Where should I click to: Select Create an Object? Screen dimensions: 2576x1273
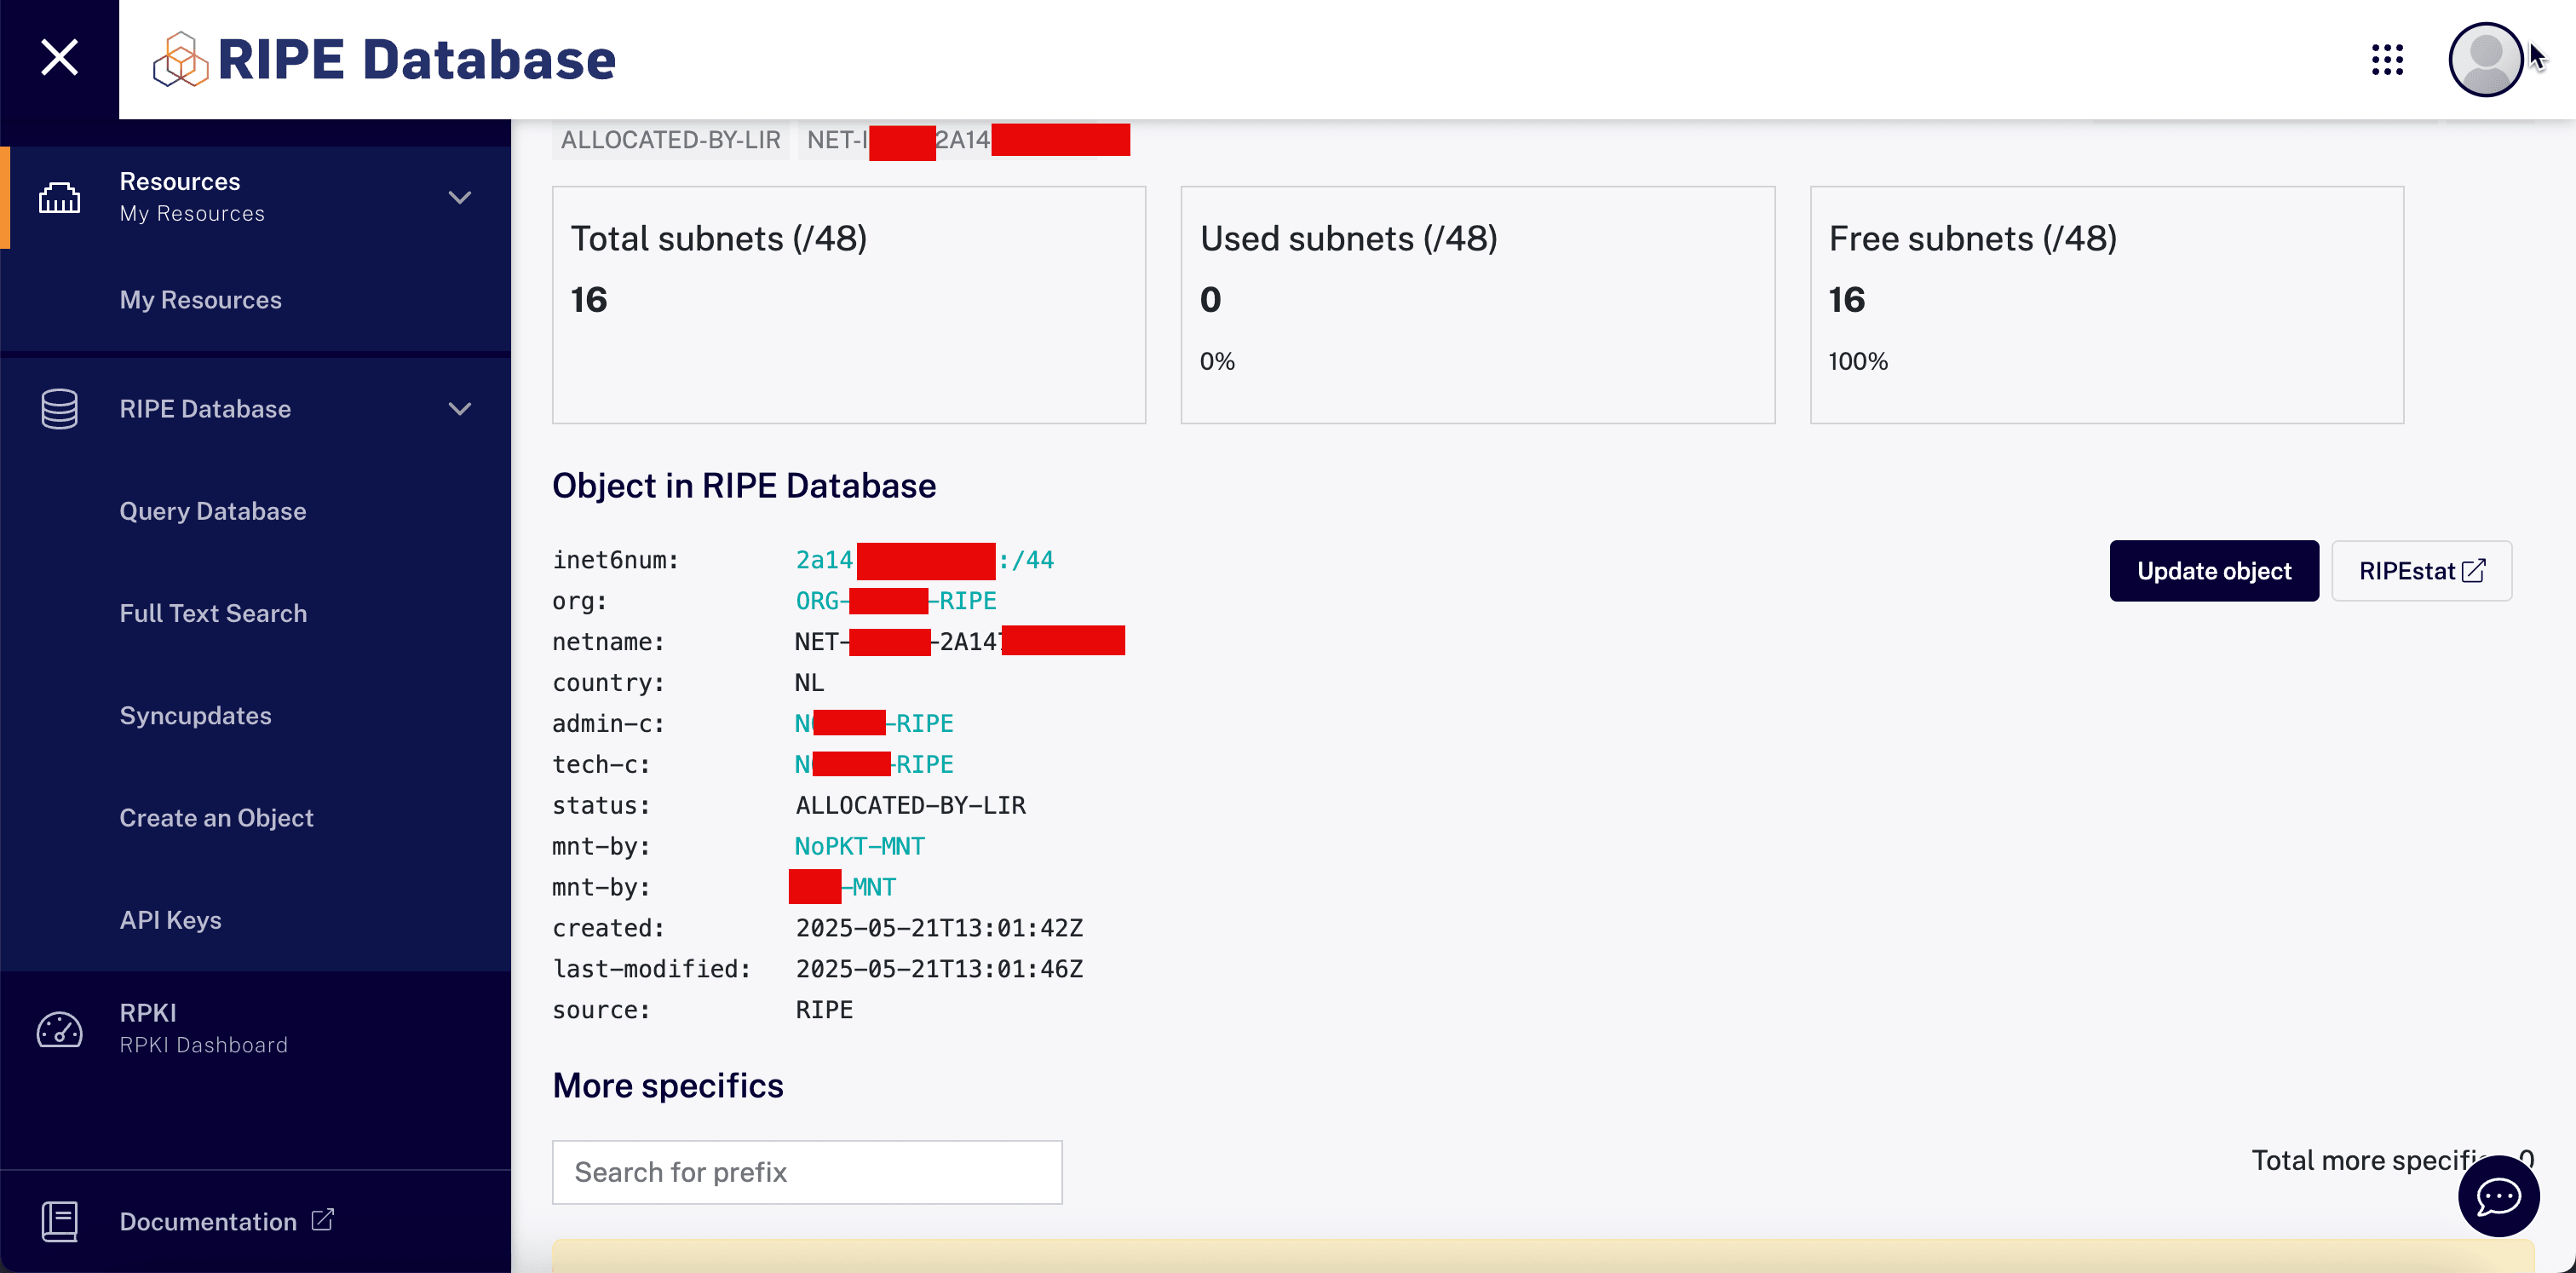point(216,817)
